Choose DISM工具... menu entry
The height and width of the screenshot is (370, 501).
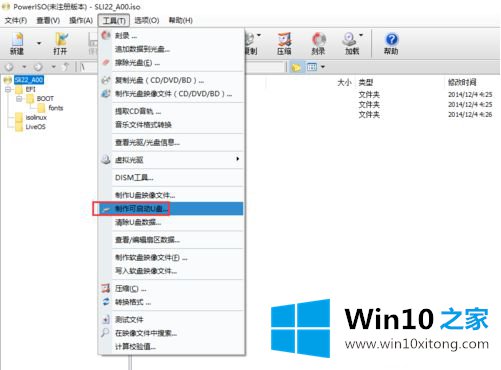click(x=171, y=178)
